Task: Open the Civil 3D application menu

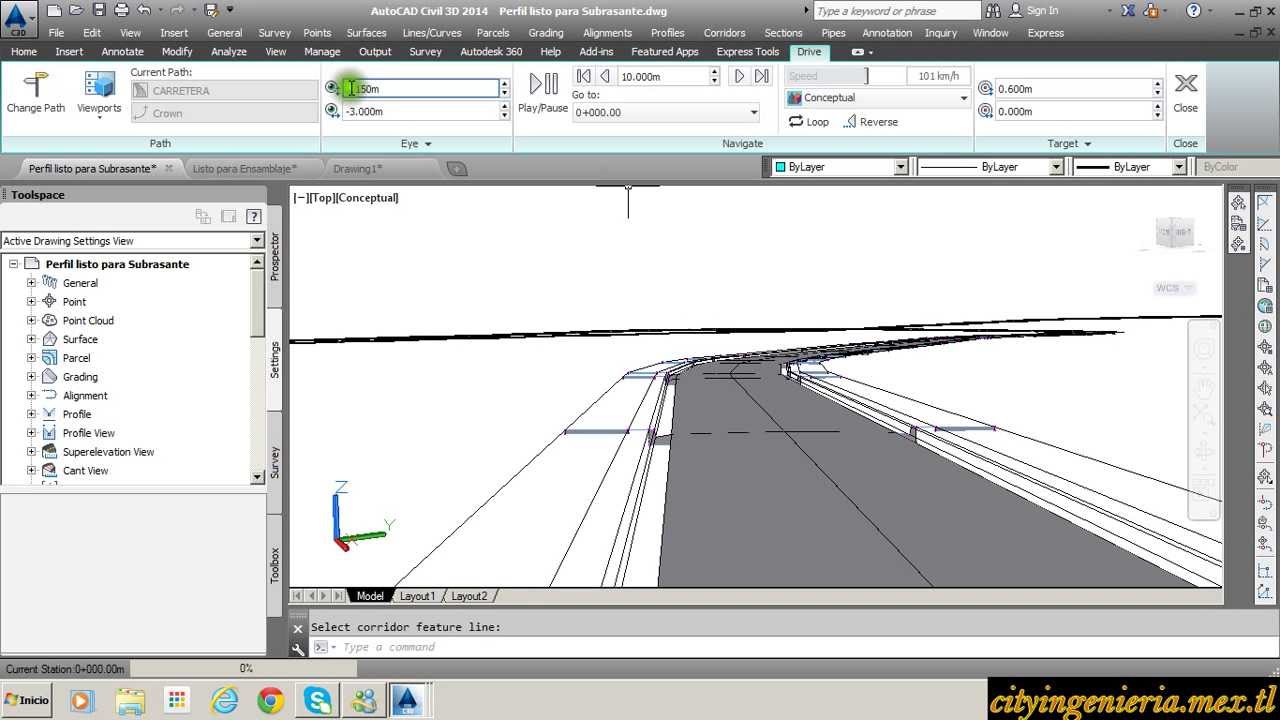Action: 18,18
